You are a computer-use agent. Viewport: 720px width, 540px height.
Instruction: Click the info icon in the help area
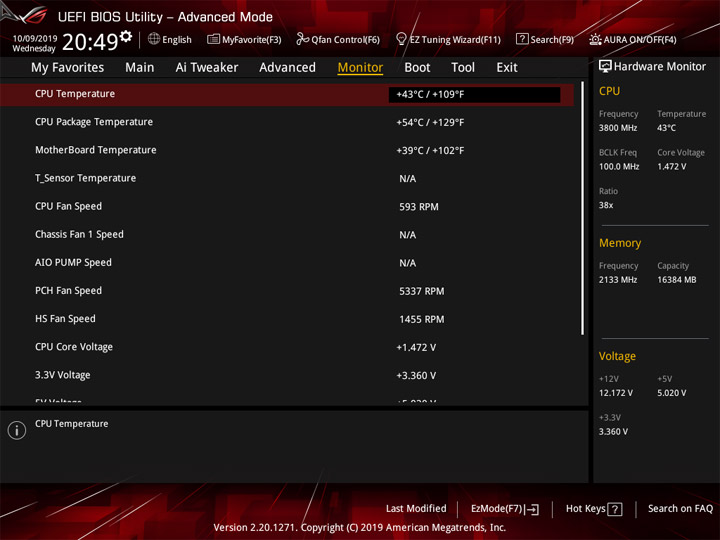tap(17, 430)
